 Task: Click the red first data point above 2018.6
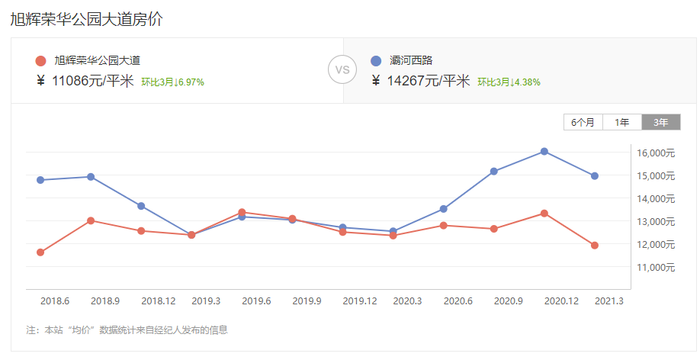[x=41, y=252]
